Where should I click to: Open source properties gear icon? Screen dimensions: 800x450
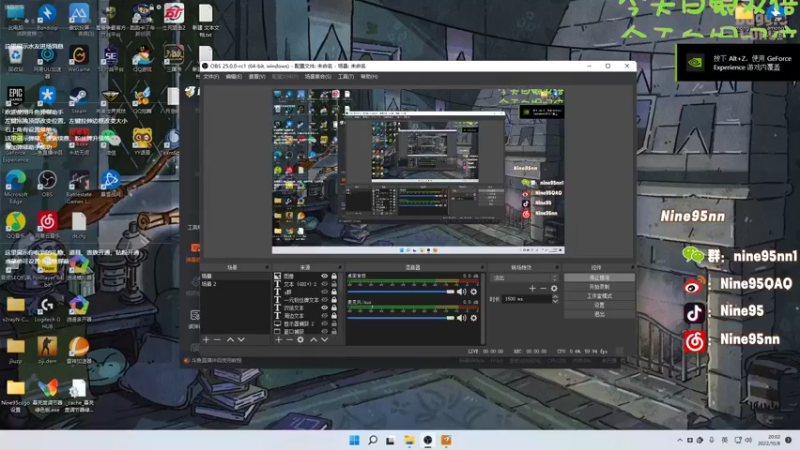click(301, 339)
